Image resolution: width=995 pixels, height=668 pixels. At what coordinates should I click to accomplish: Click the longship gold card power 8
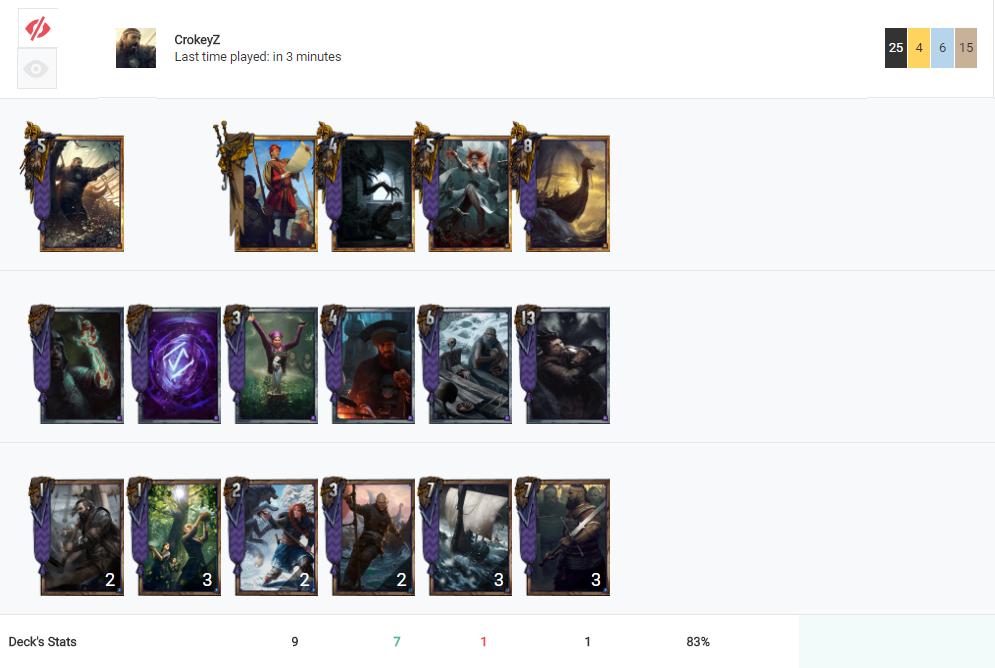[561, 188]
